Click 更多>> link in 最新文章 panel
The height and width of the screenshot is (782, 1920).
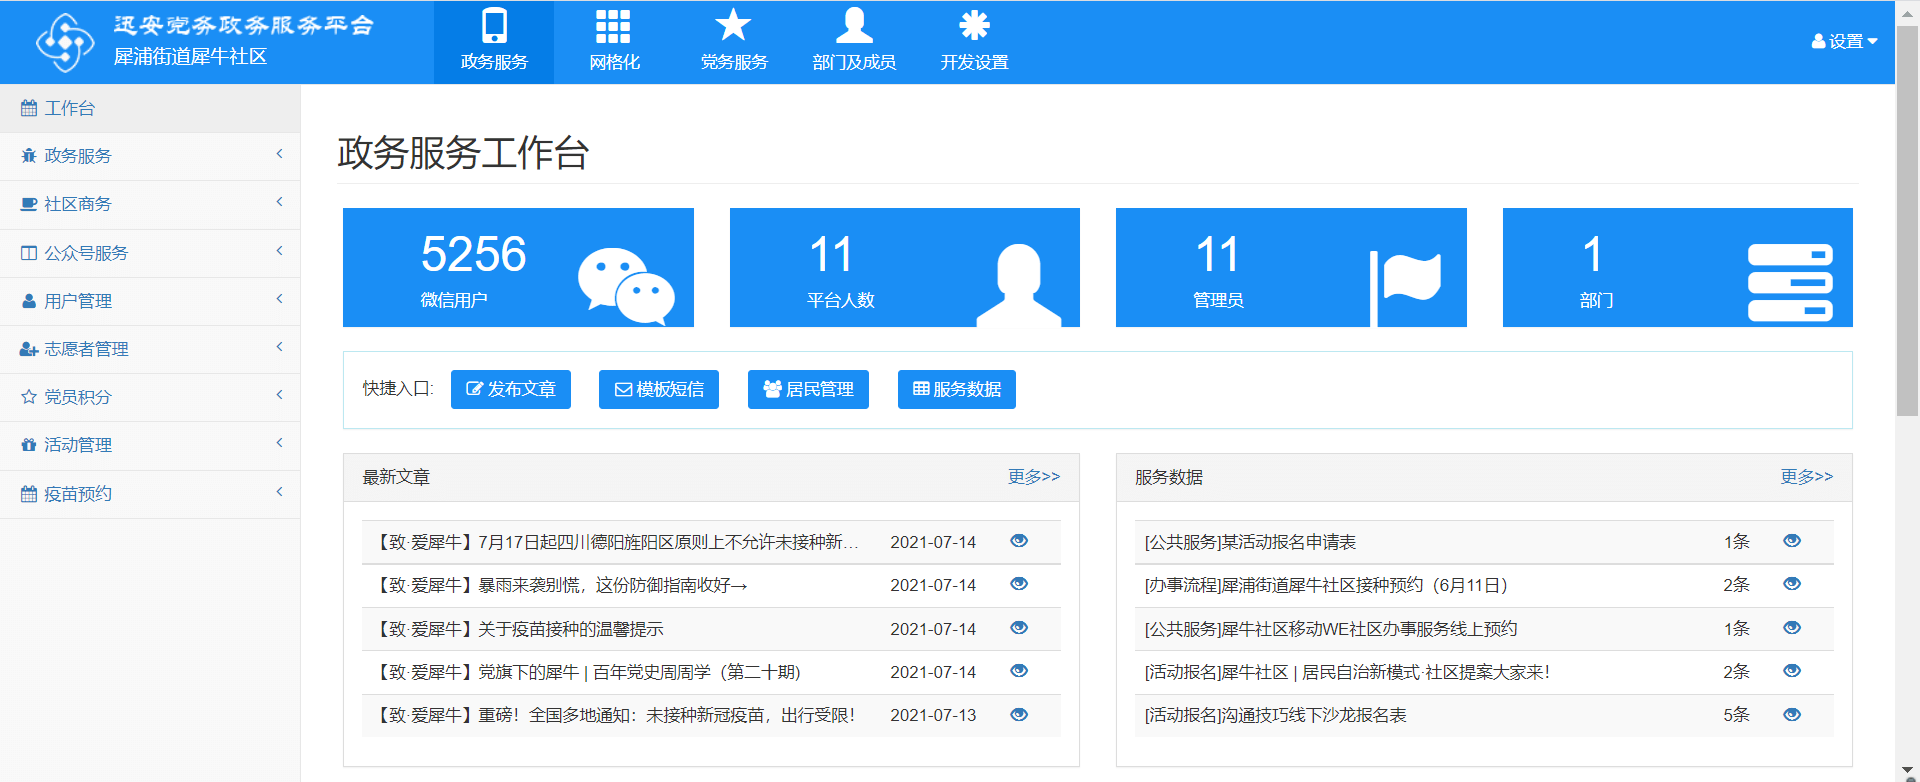[1033, 477]
